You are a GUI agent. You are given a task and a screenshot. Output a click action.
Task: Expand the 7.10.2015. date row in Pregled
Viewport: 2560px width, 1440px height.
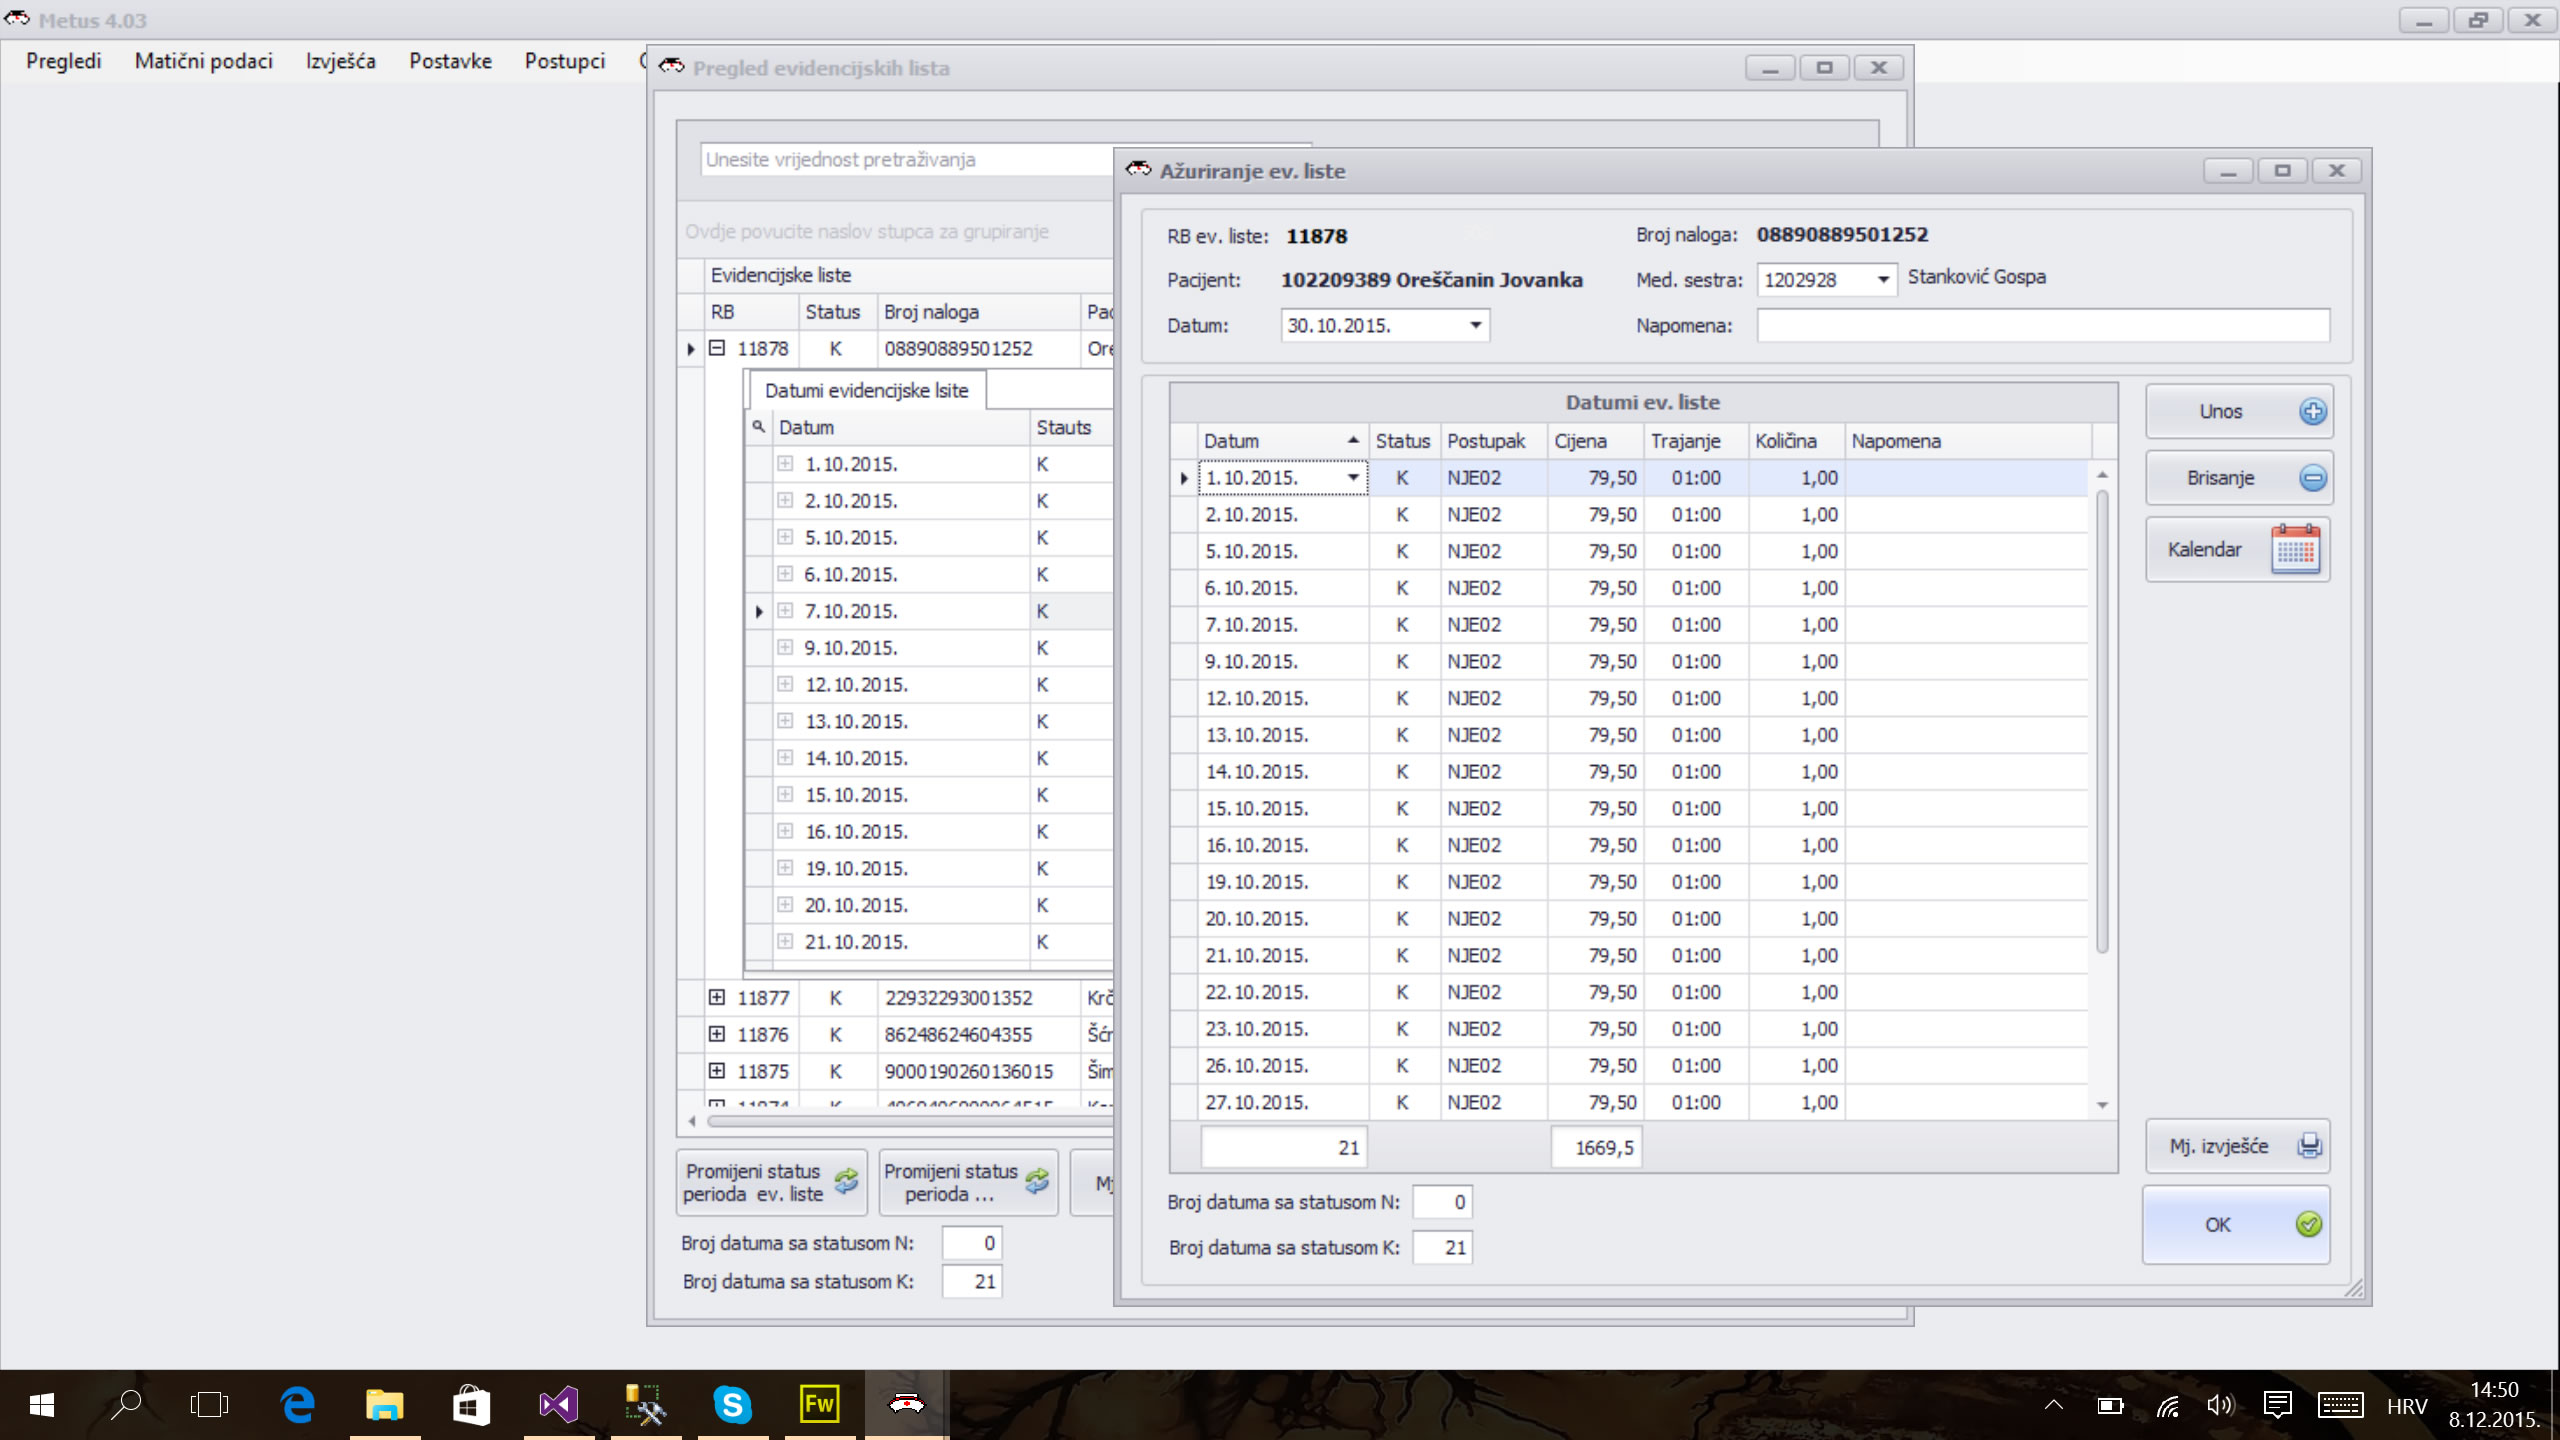pyautogui.click(x=785, y=610)
